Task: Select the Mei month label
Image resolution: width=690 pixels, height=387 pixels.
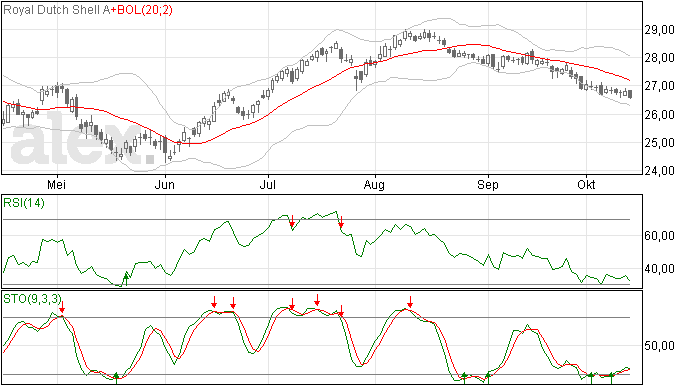Action: (56, 184)
